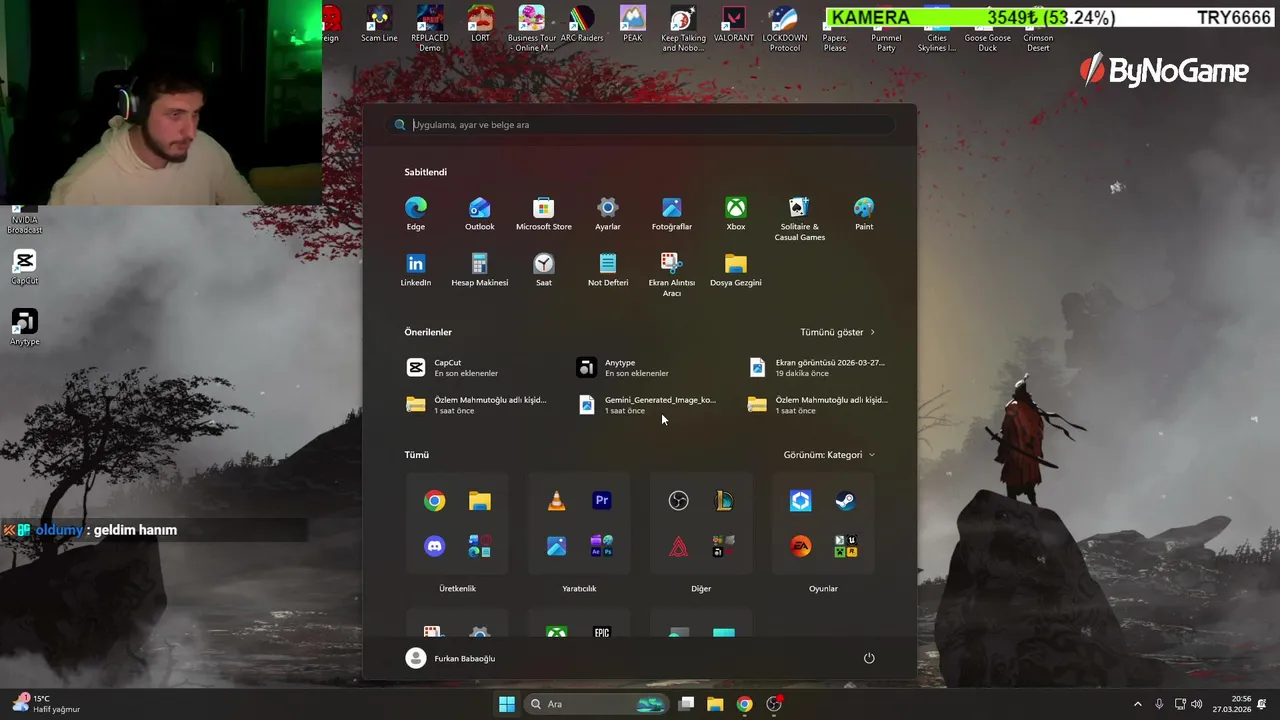This screenshot has width=1280, height=720.
Task: Open the Saat clock app
Action: 543,269
